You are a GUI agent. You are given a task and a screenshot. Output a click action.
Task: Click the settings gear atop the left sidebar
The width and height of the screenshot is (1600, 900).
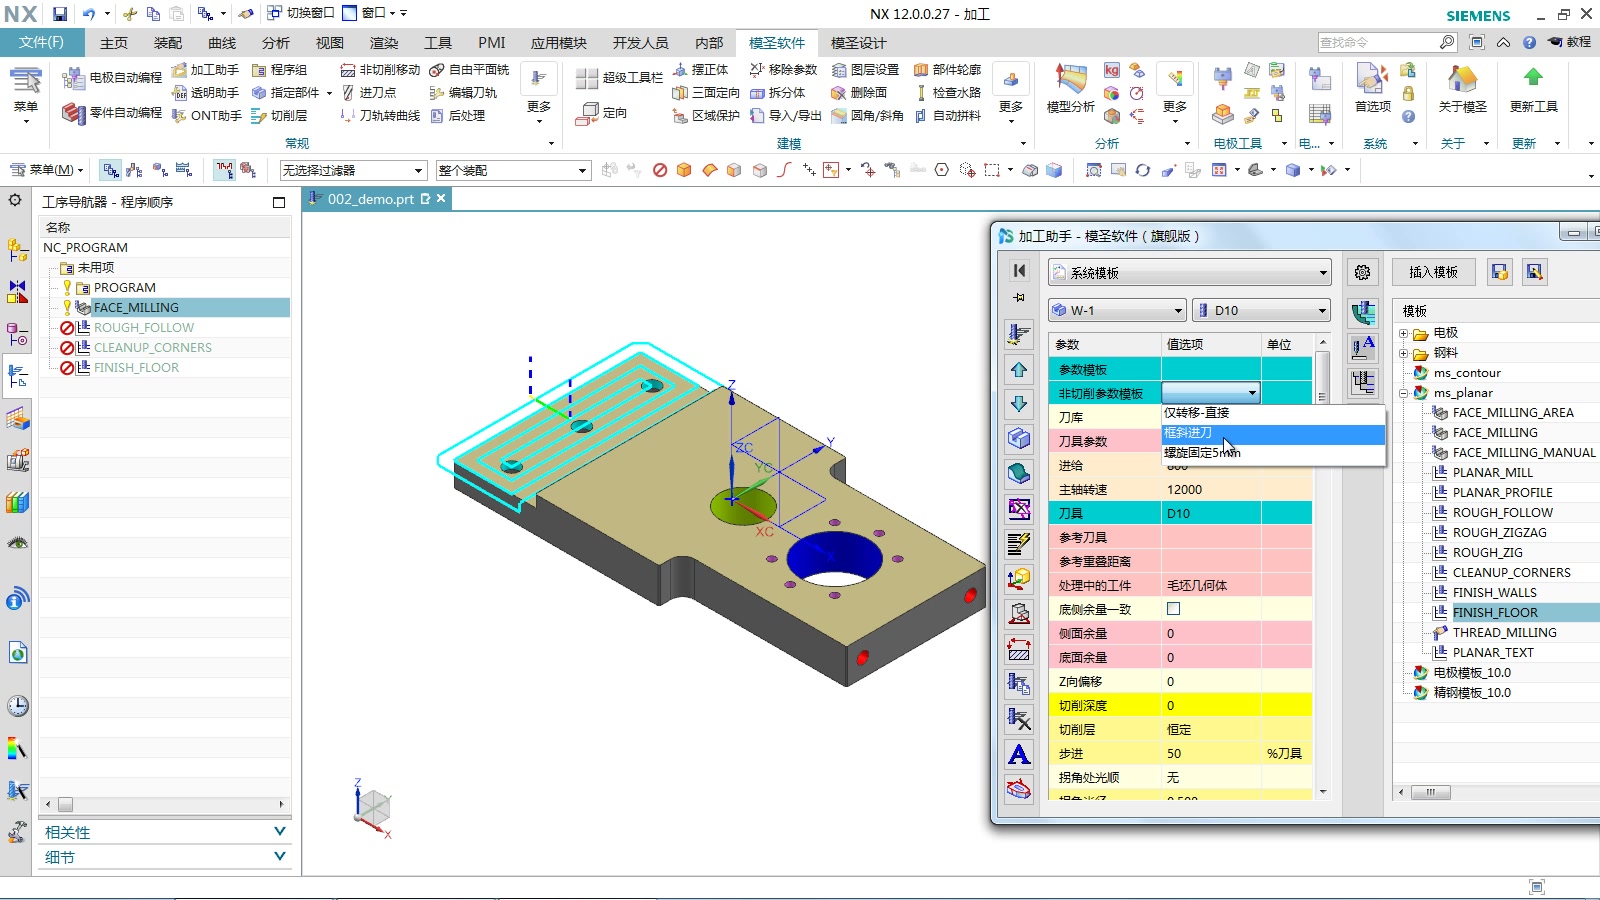(x=15, y=200)
